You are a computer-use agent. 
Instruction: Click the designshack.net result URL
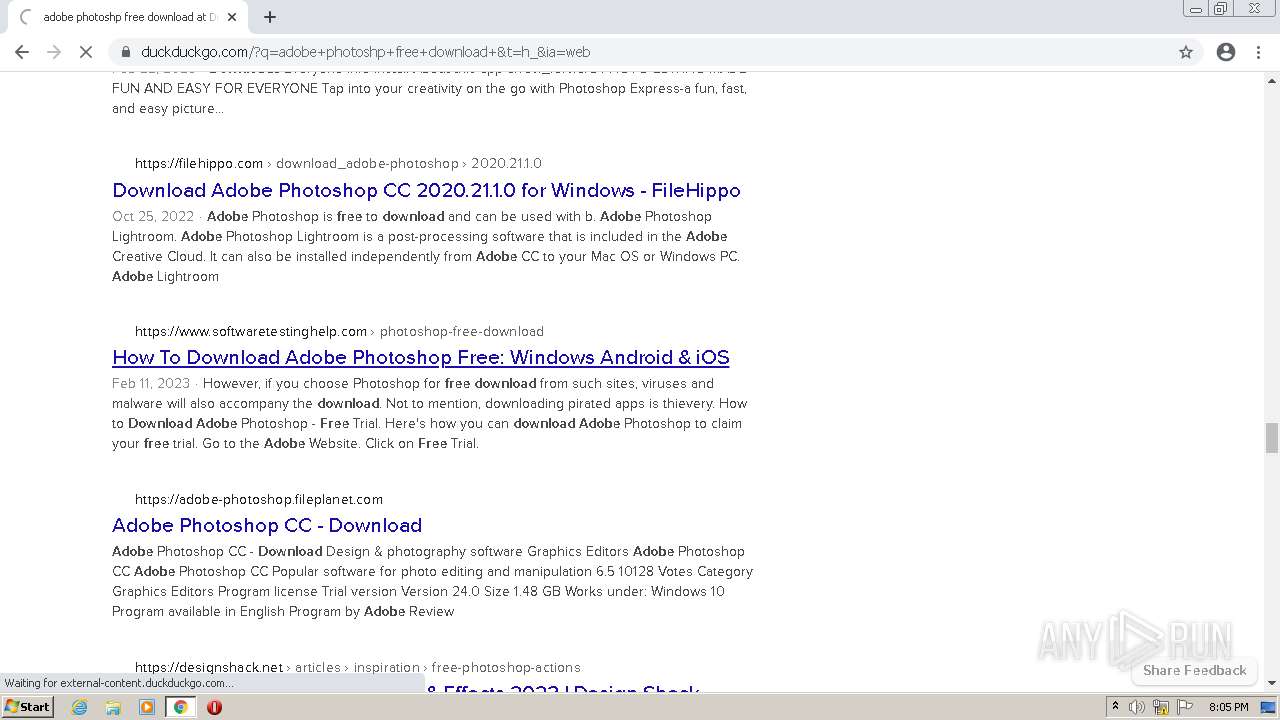[209, 667]
